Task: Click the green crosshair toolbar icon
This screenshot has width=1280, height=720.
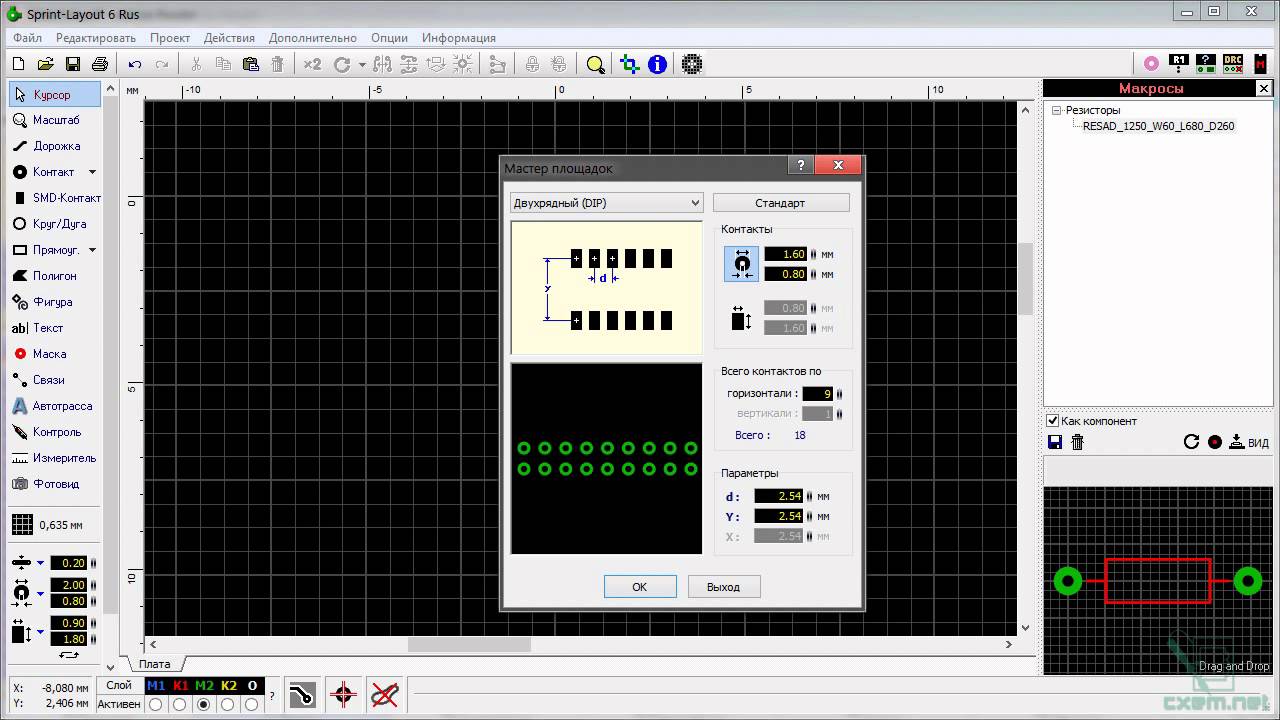Action: point(629,64)
